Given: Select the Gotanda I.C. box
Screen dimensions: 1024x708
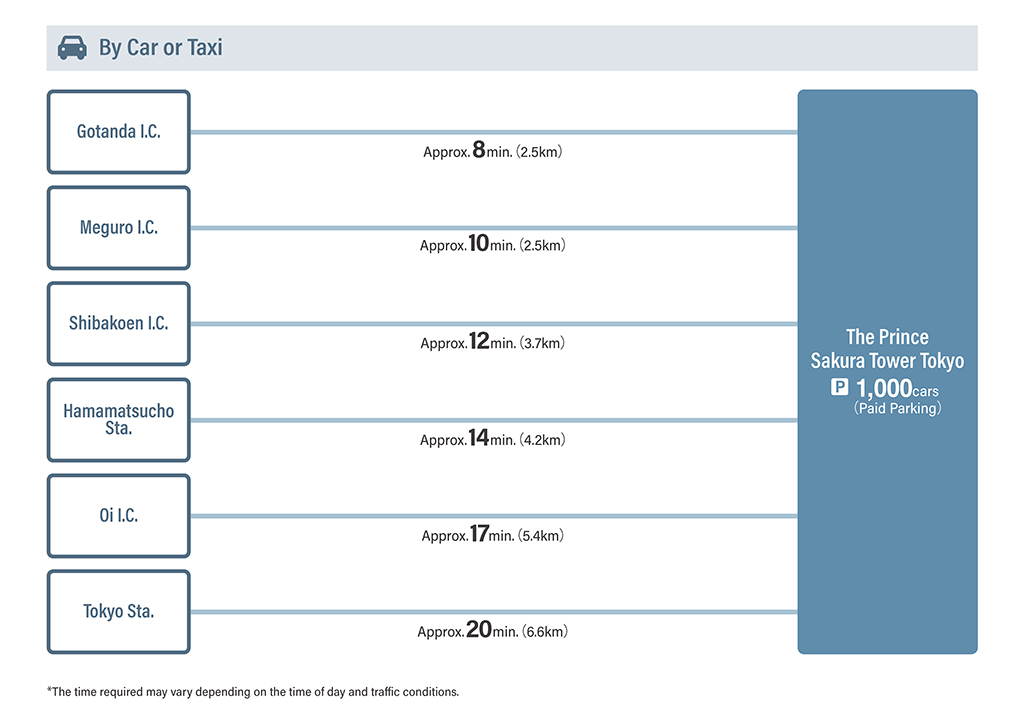Looking at the screenshot, I should (119, 132).
